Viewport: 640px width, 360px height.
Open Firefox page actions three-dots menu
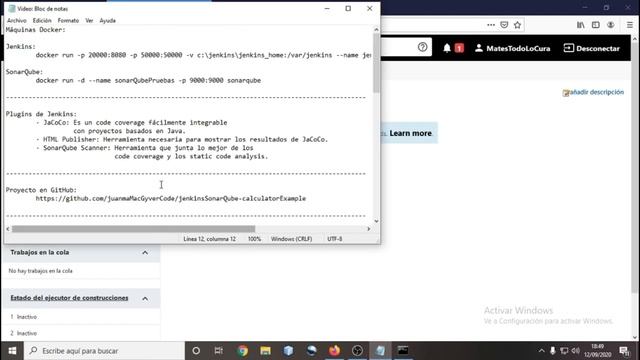[491, 25]
